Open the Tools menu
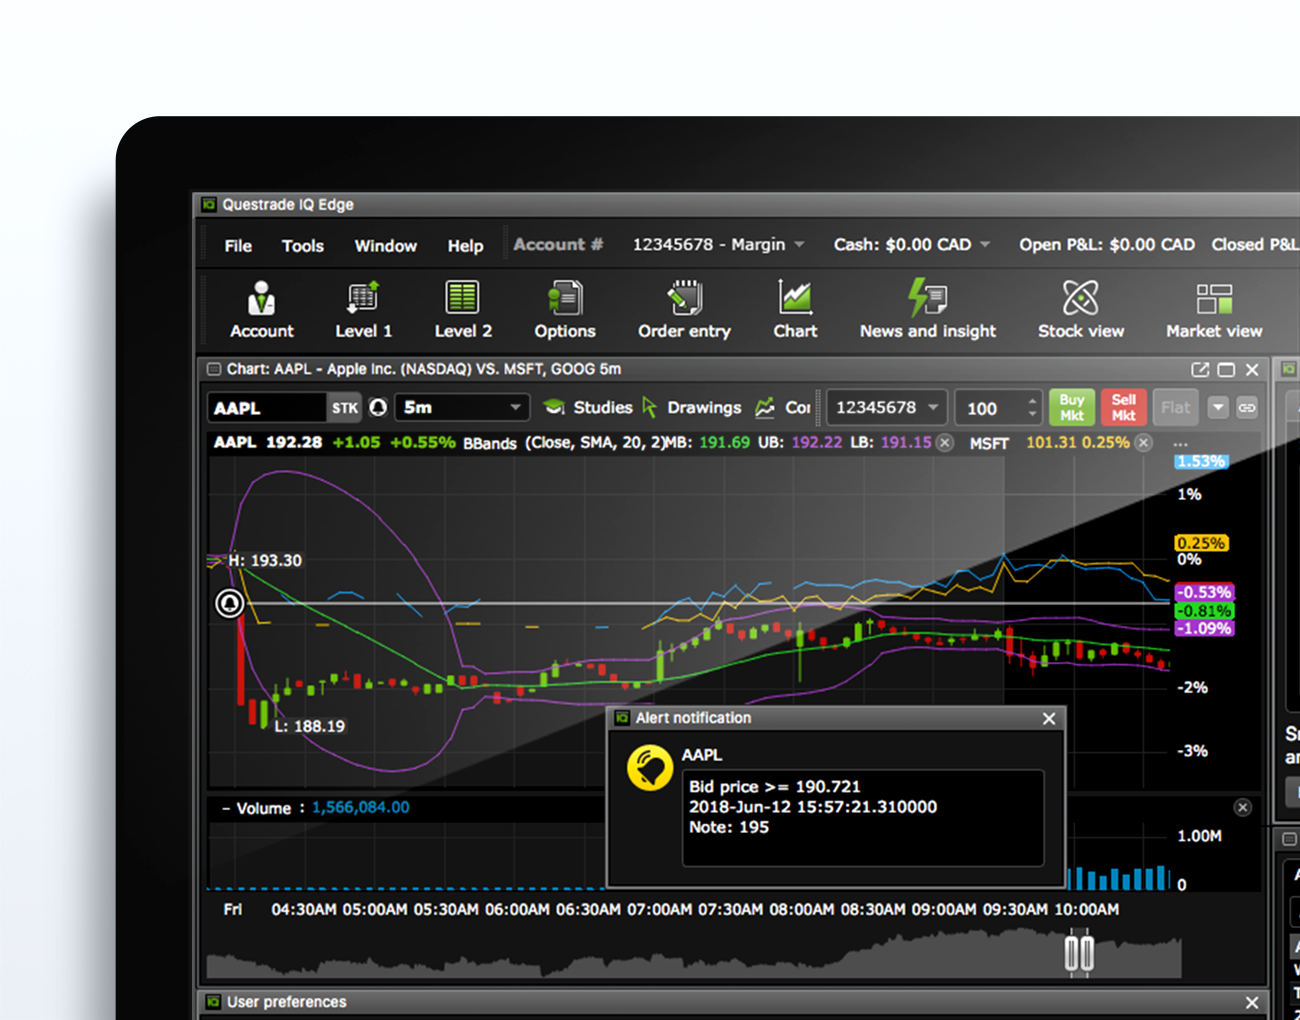Image resolution: width=1300 pixels, height=1020 pixels. [x=302, y=245]
